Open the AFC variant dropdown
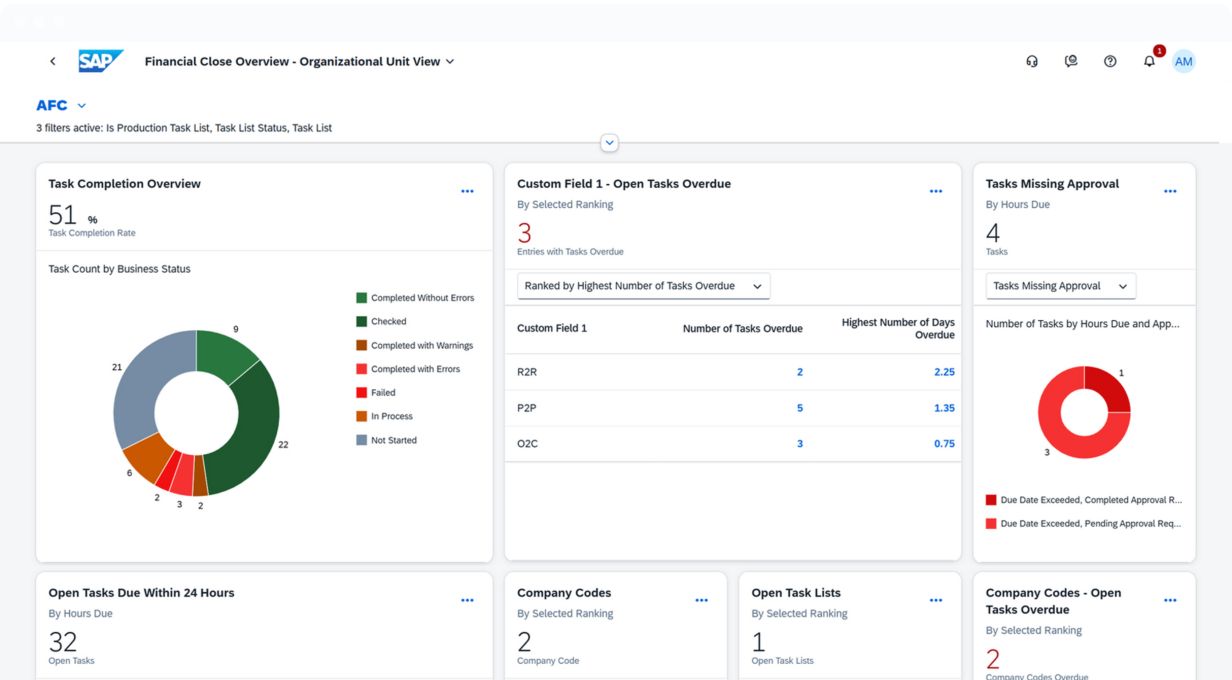The height and width of the screenshot is (680, 1232). (x=82, y=106)
